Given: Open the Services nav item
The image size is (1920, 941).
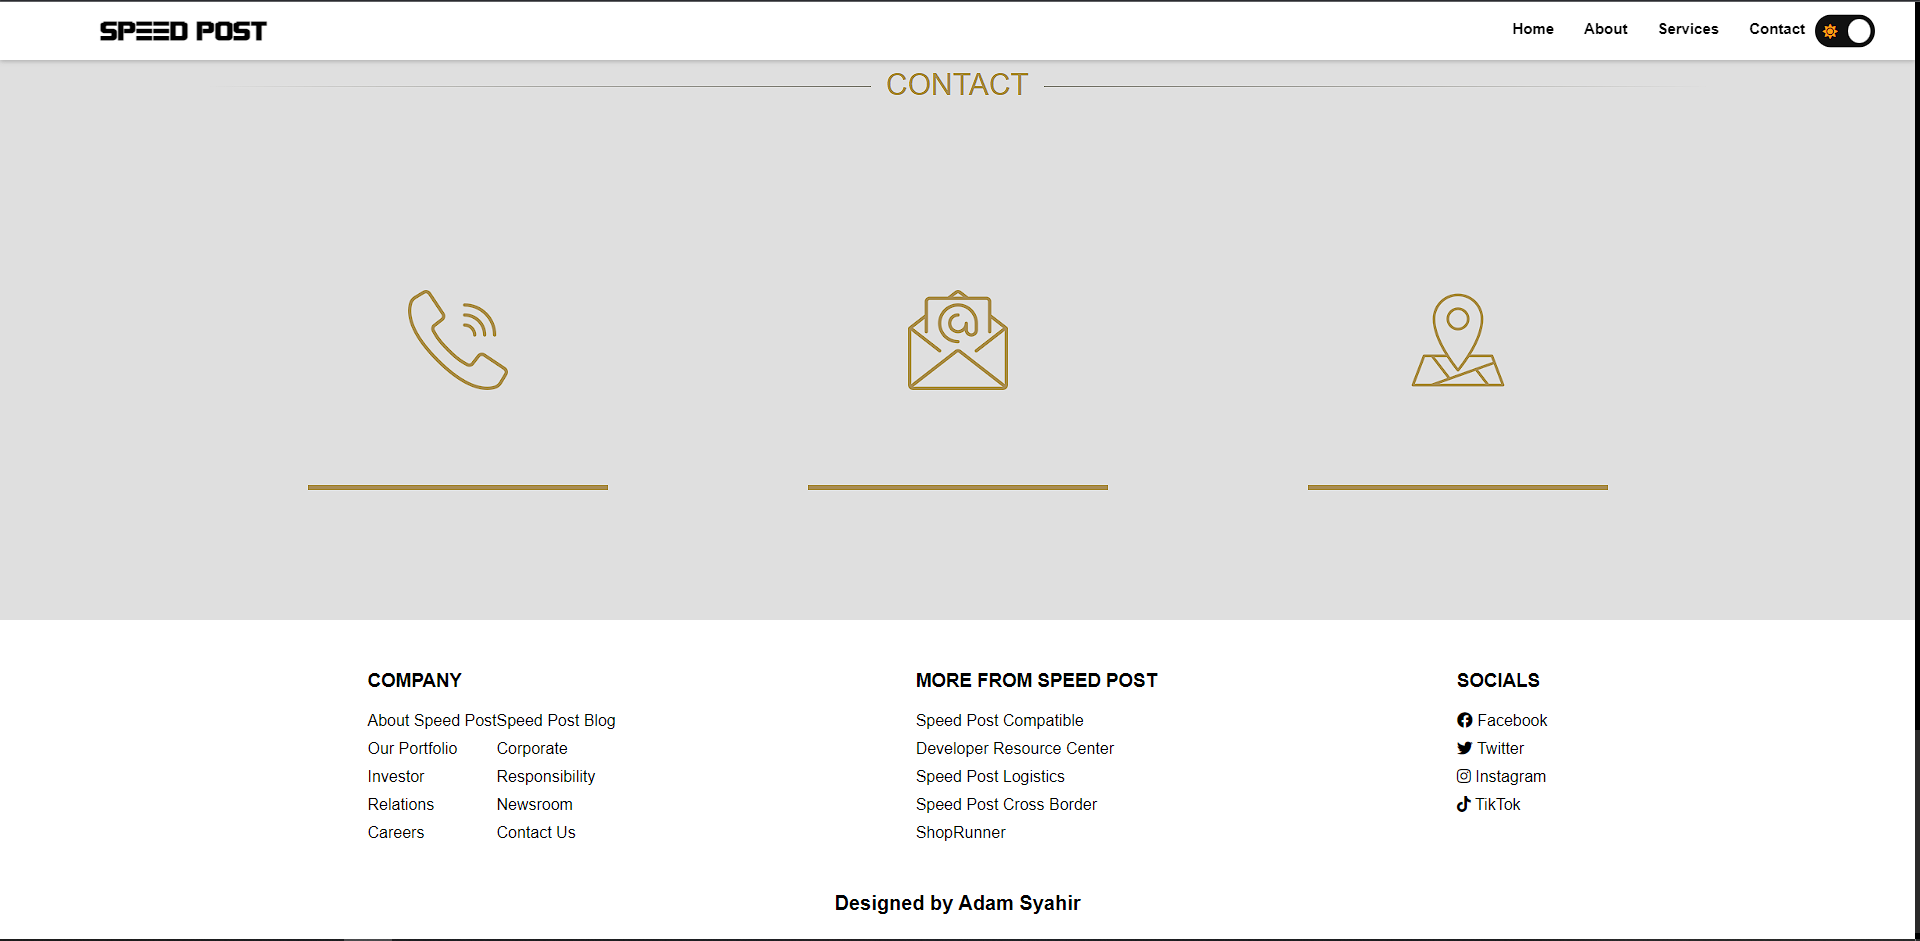Looking at the screenshot, I should click(x=1688, y=29).
